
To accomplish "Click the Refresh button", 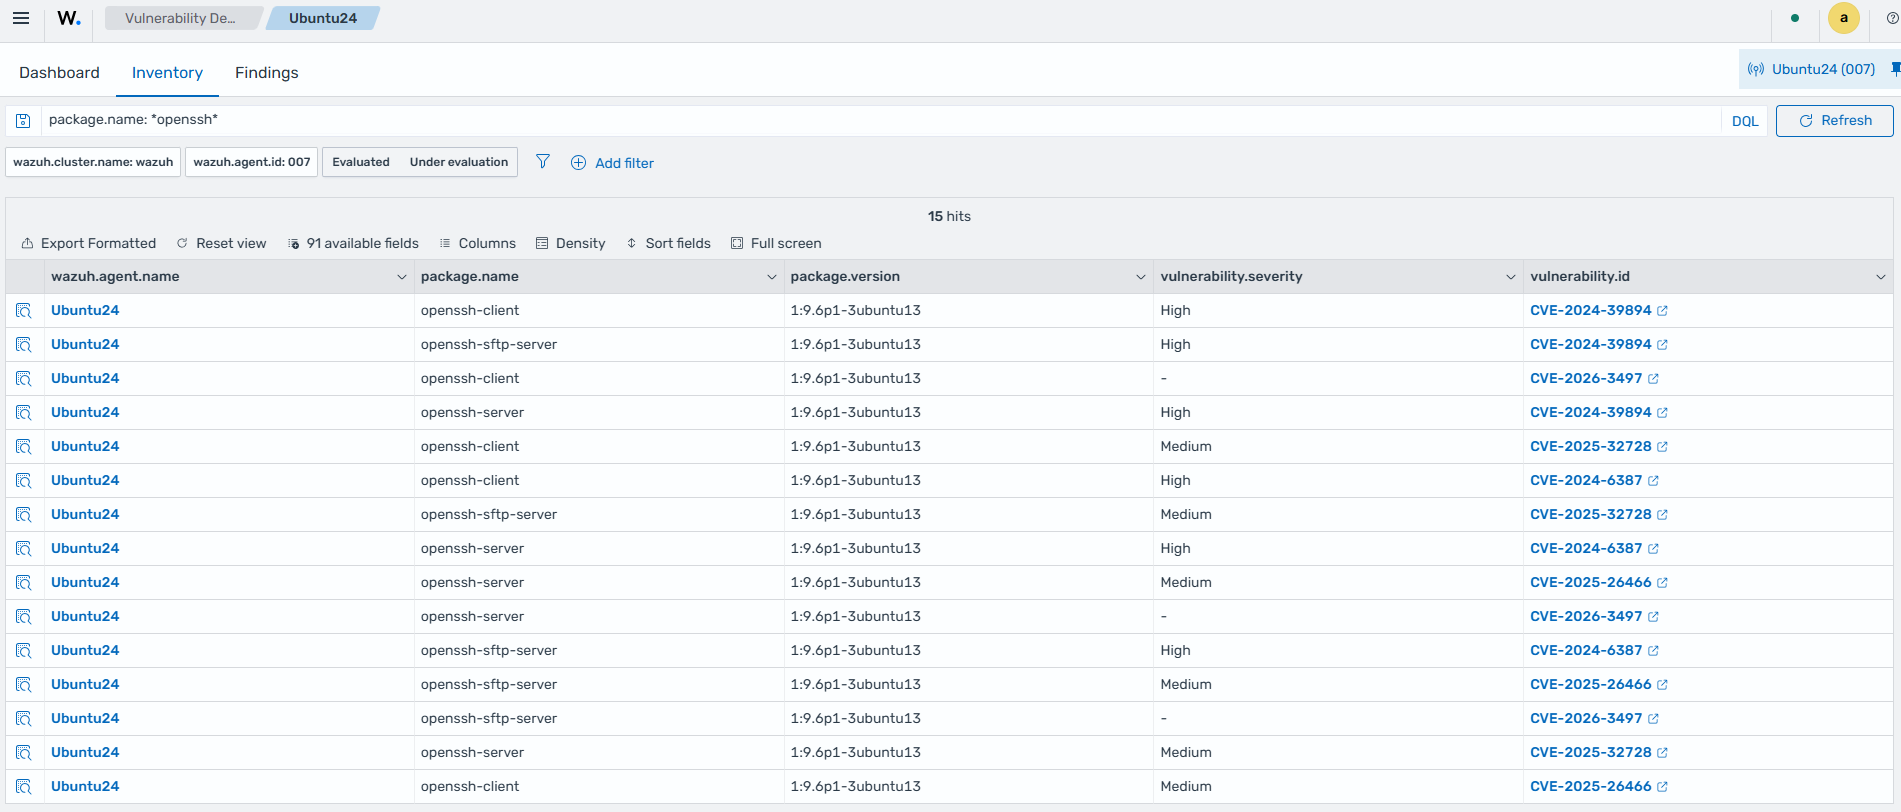I will (1834, 121).
